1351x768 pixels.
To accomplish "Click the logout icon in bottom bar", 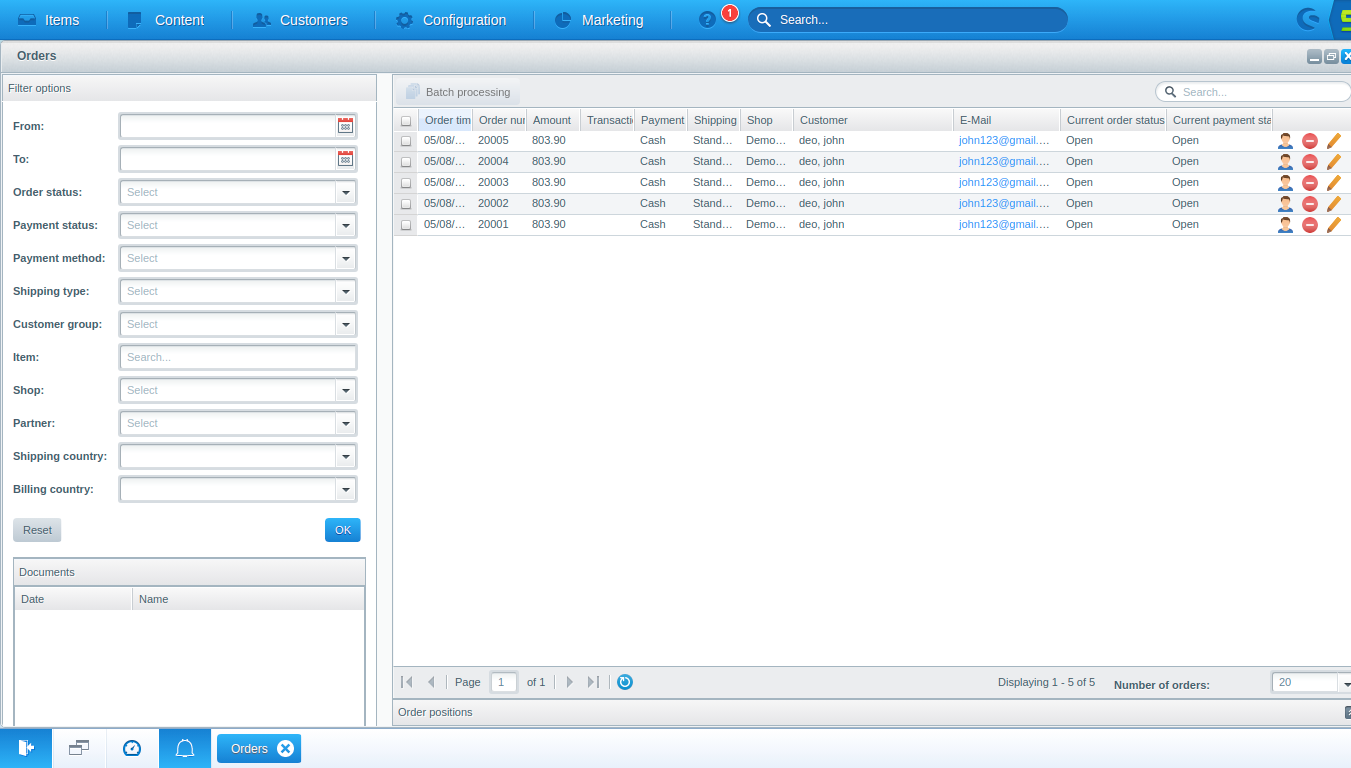I will click(x=26, y=748).
